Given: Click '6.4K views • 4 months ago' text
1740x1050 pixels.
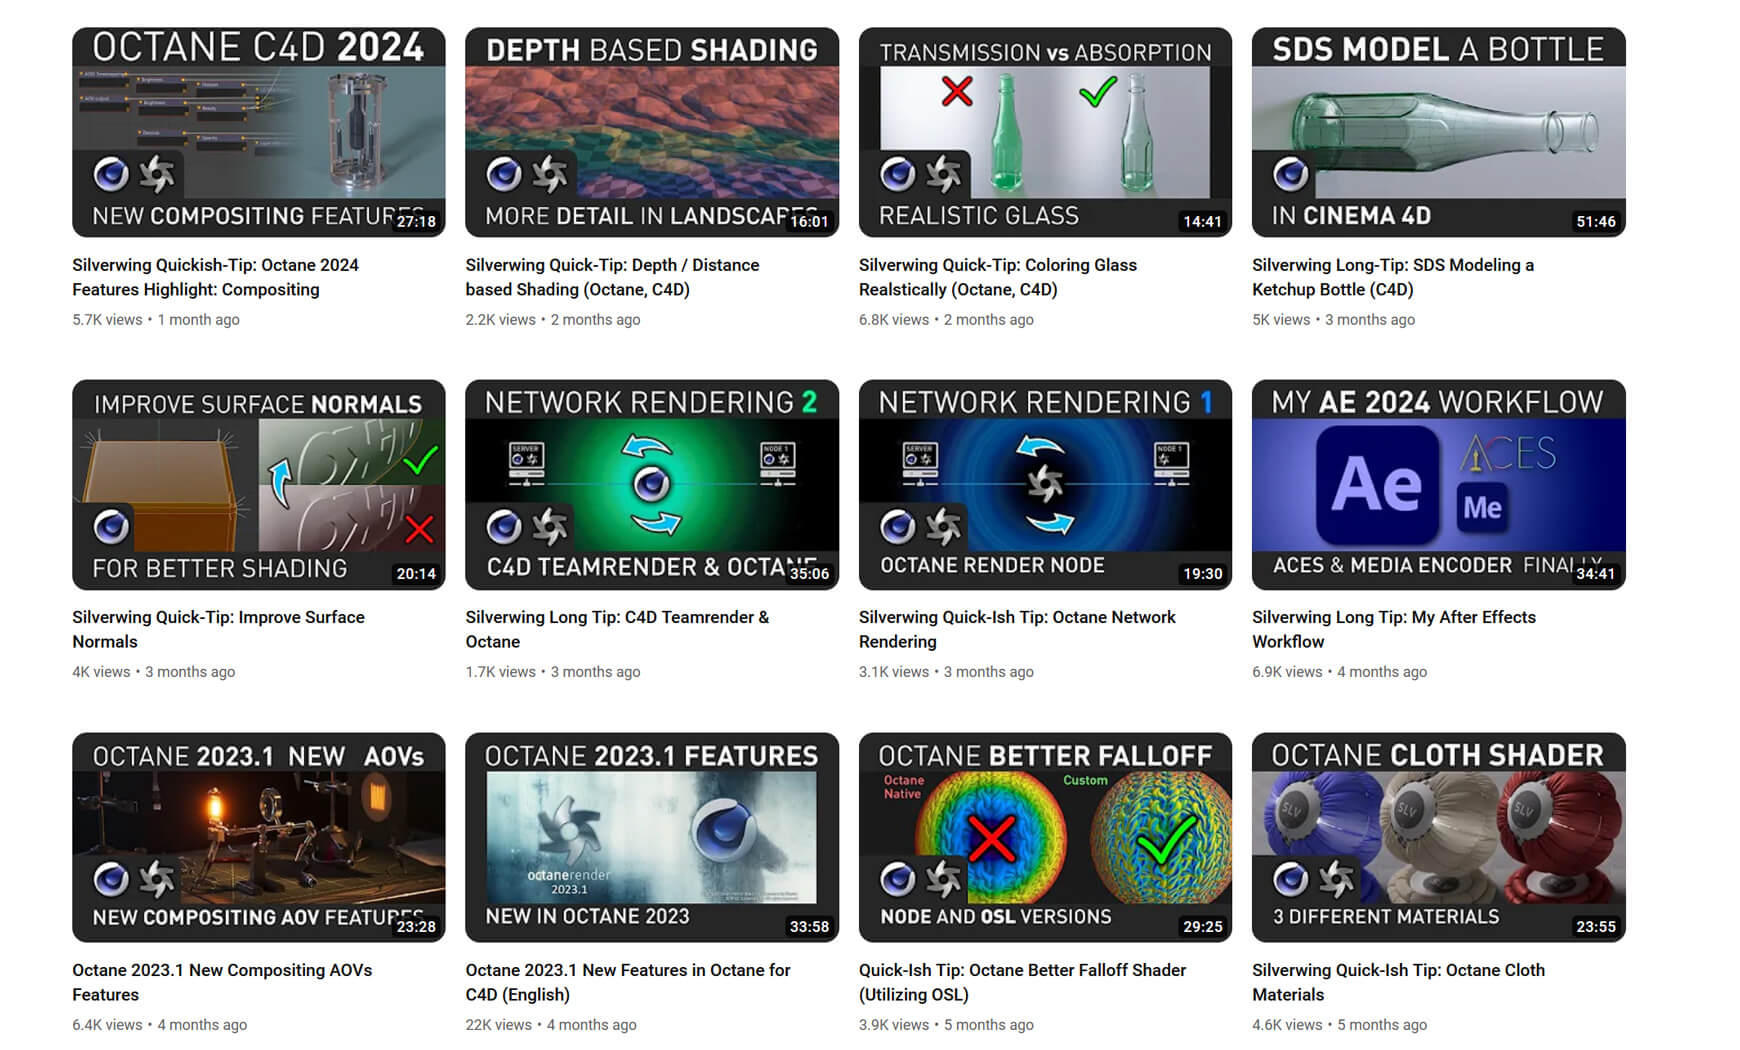Looking at the screenshot, I should (160, 1025).
